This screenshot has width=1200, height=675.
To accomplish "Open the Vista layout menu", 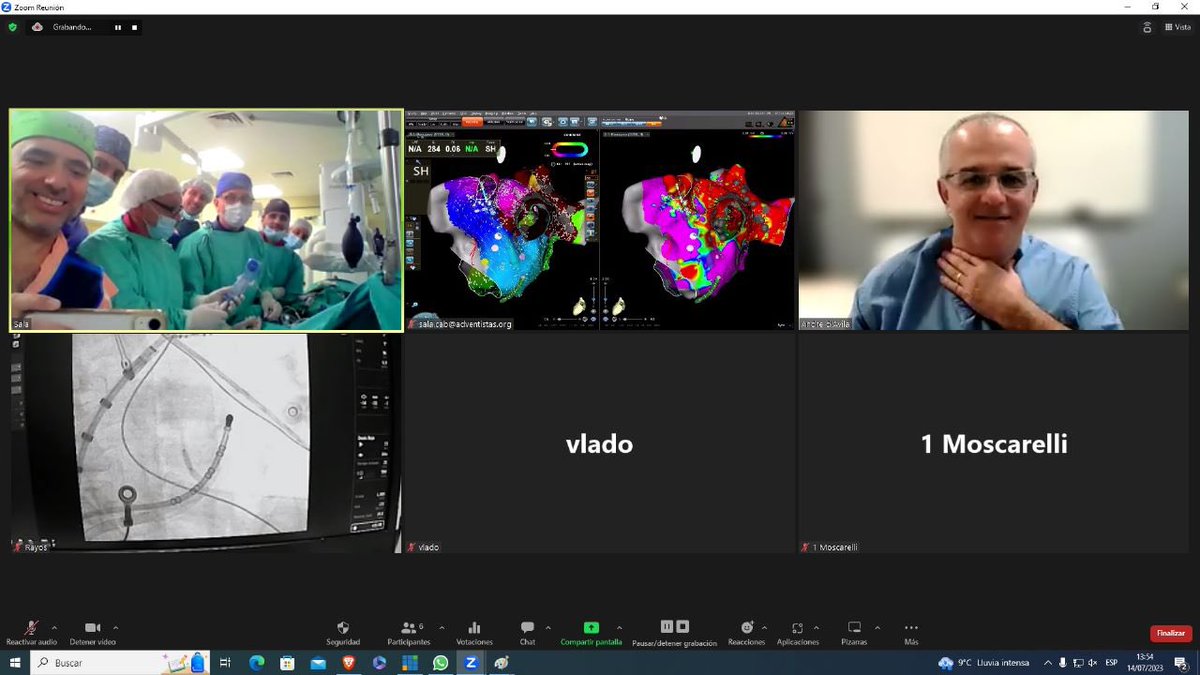I will click(1176, 28).
